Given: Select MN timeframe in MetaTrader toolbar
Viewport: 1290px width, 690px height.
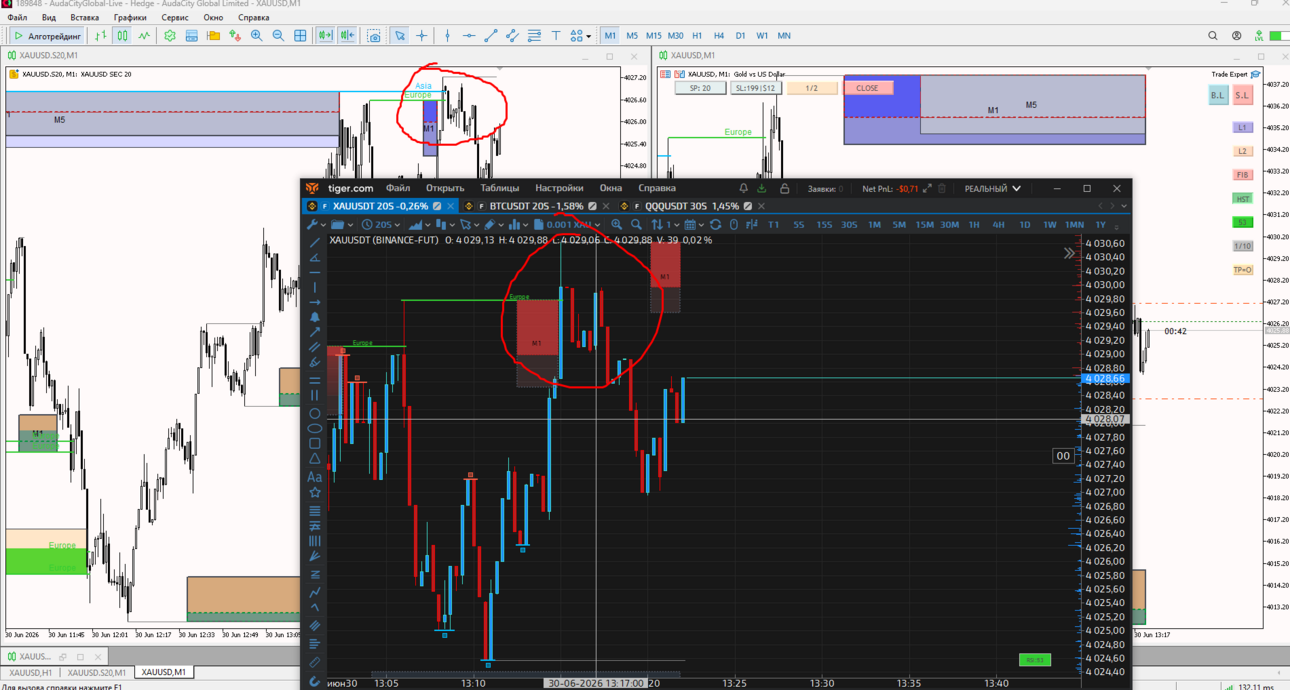Looking at the screenshot, I should (784, 36).
